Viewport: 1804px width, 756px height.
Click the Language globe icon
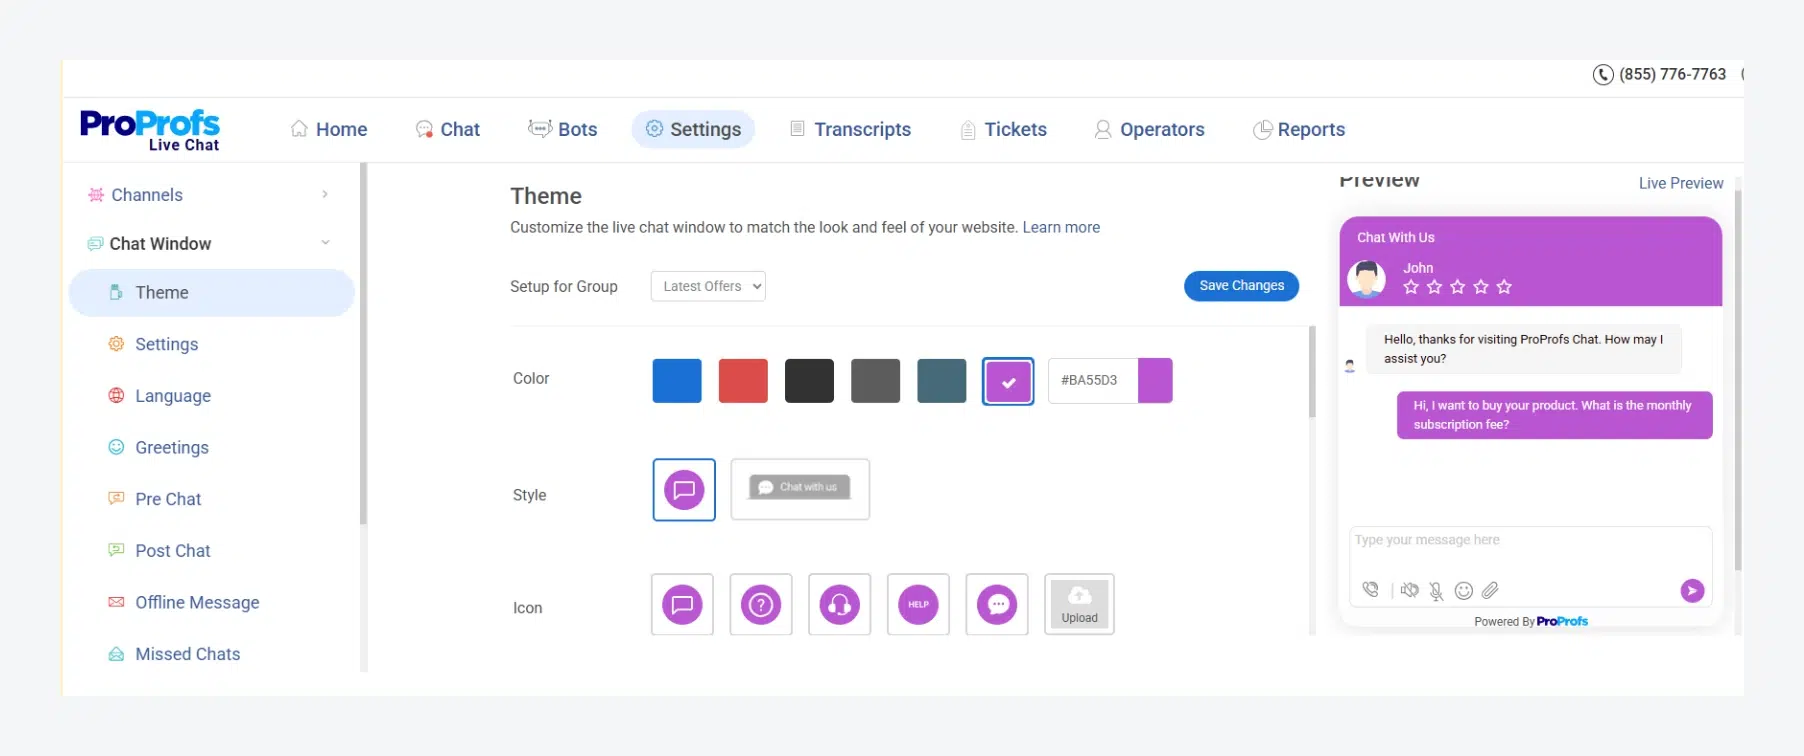click(x=116, y=395)
